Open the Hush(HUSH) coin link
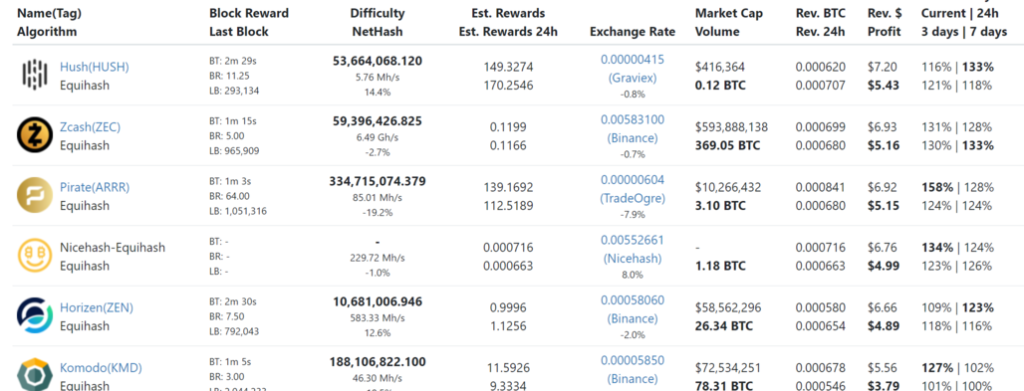The height and width of the screenshot is (391, 1024). pyautogui.click(x=95, y=67)
